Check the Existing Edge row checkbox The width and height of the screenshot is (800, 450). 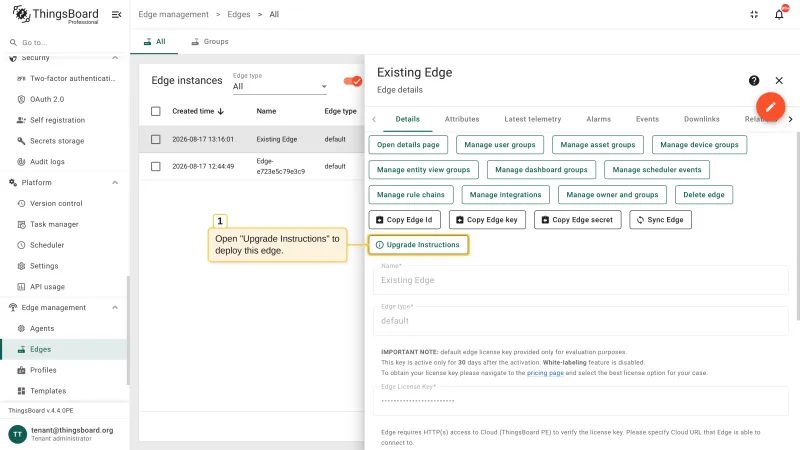click(156, 139)
